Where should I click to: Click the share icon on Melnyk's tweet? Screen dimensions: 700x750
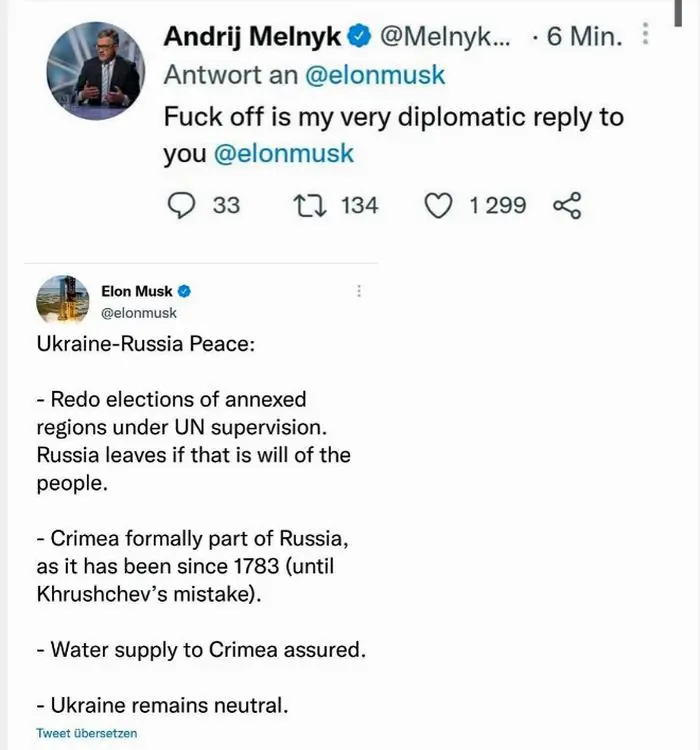567,205
